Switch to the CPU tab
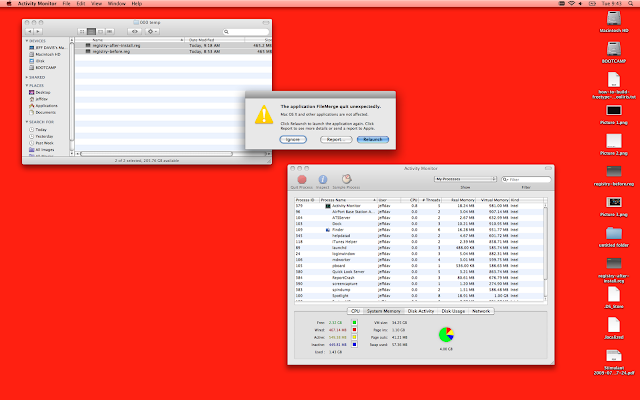This screenshot has height=400, width=640. tap(356, 311)
